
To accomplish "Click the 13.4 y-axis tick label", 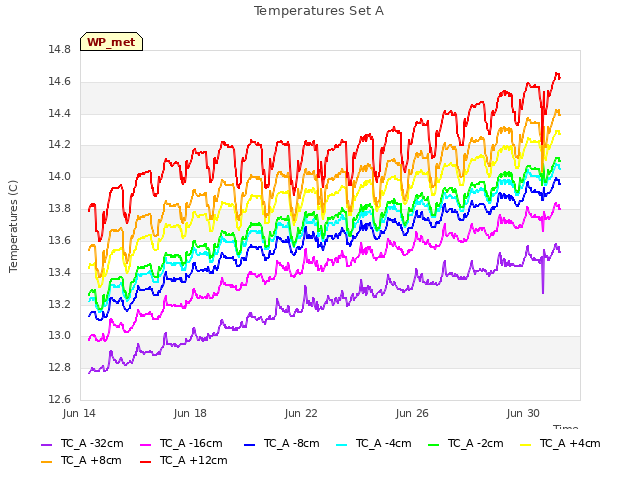I will [60, 272].
